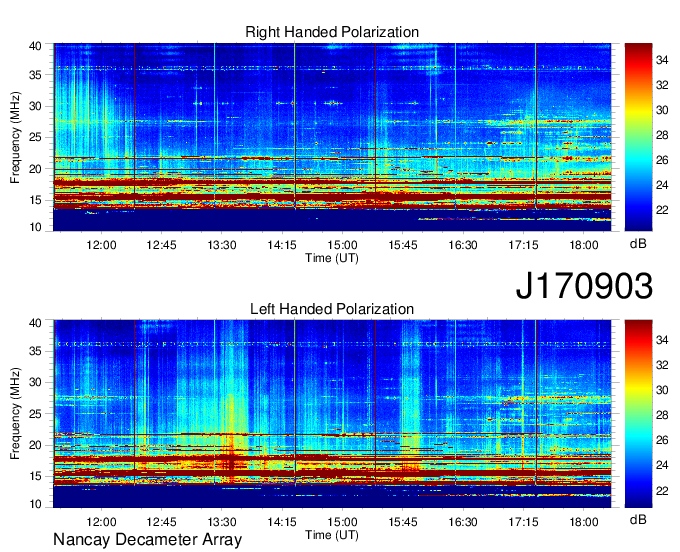Click the 10 MHz tick of the left-handed plot
The image size is (680, 552).
click(x=35, y=504)
